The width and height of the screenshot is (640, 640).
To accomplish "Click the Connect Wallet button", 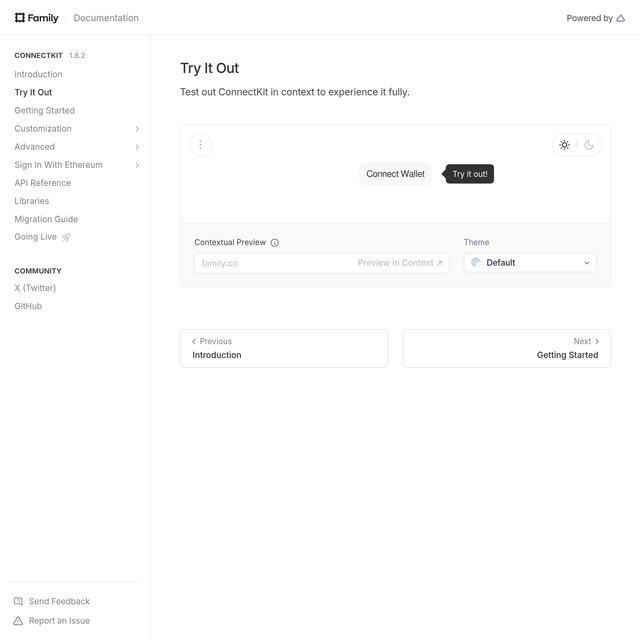I will (395, 174).
